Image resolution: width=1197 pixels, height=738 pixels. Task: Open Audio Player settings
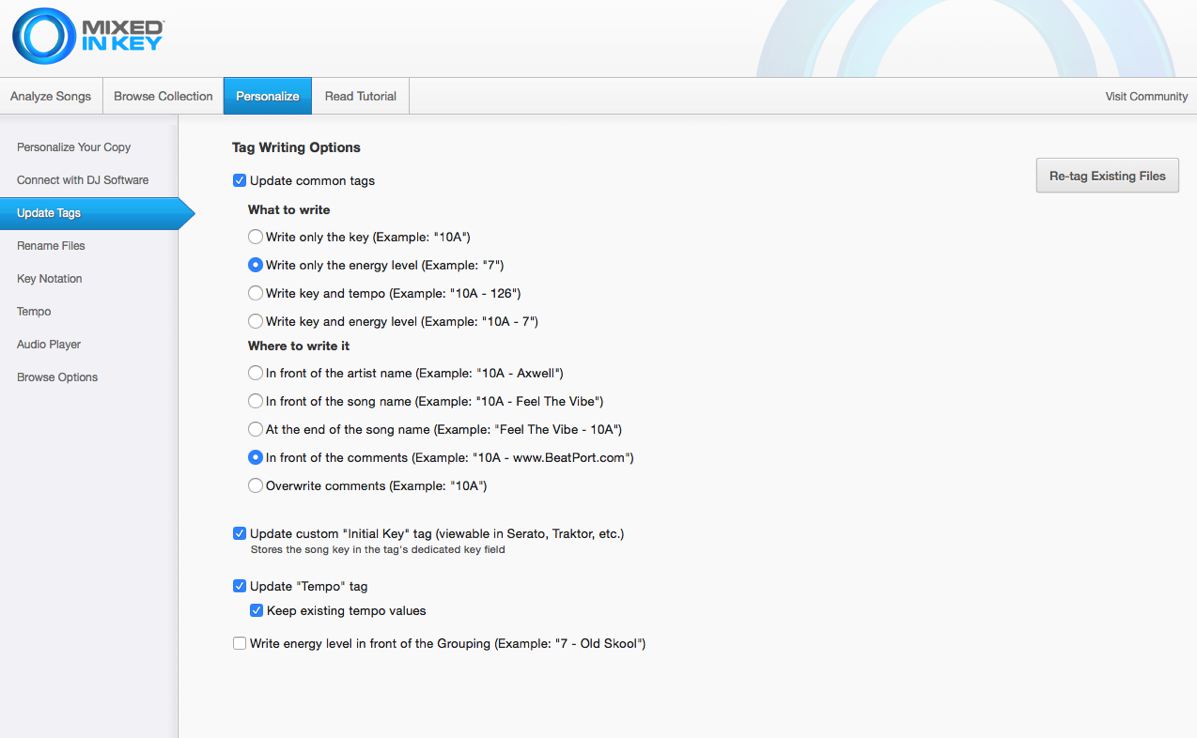[49, 345]
